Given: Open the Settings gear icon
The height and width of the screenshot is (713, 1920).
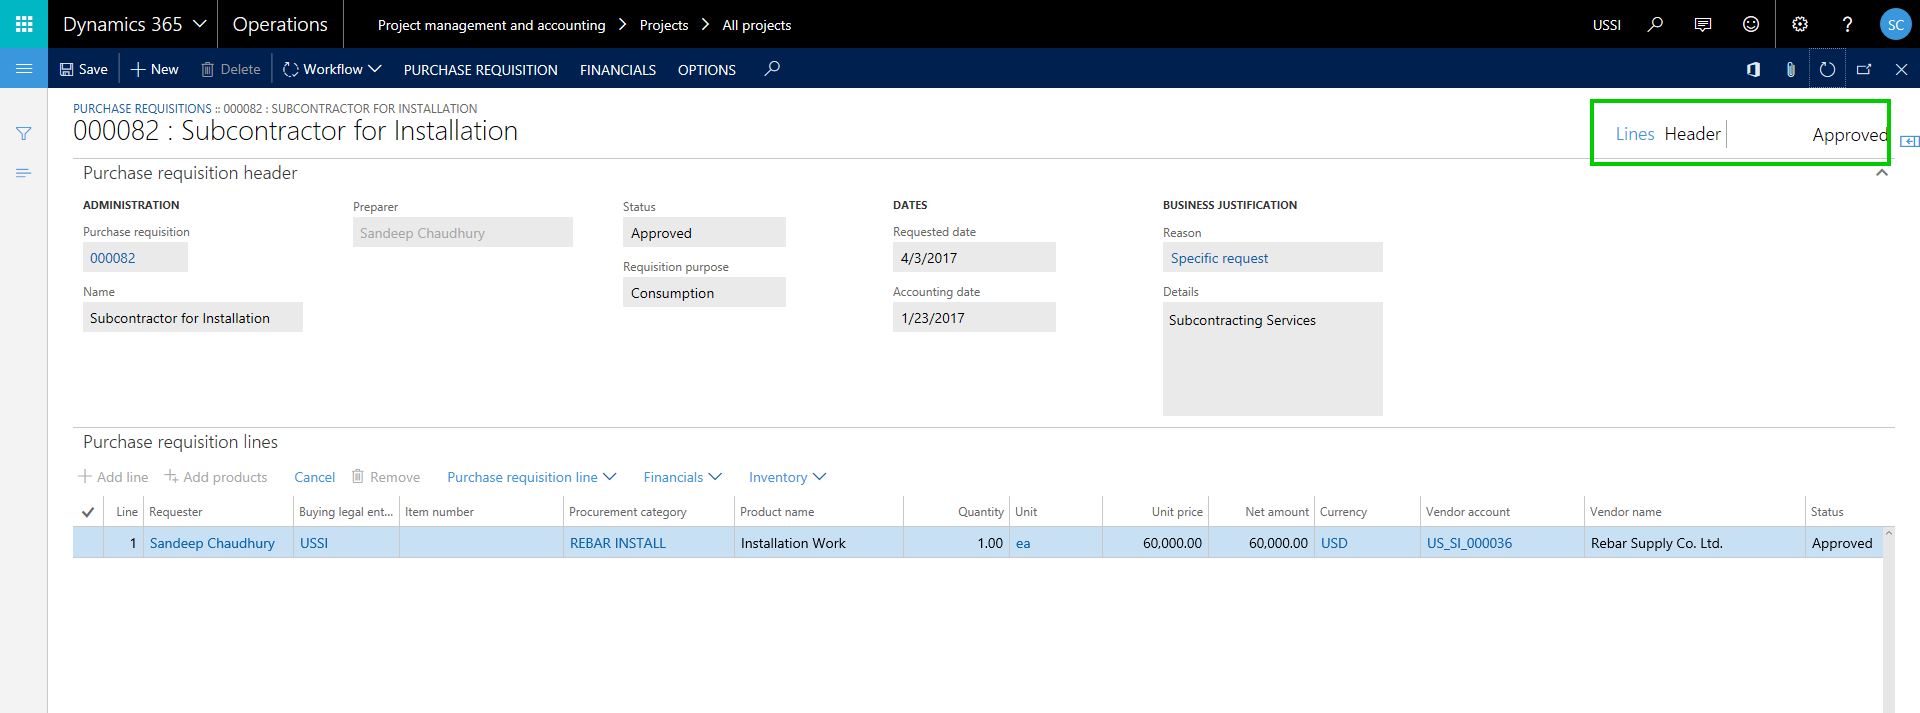Looking at the screenshot, I should pos(1800,24).
